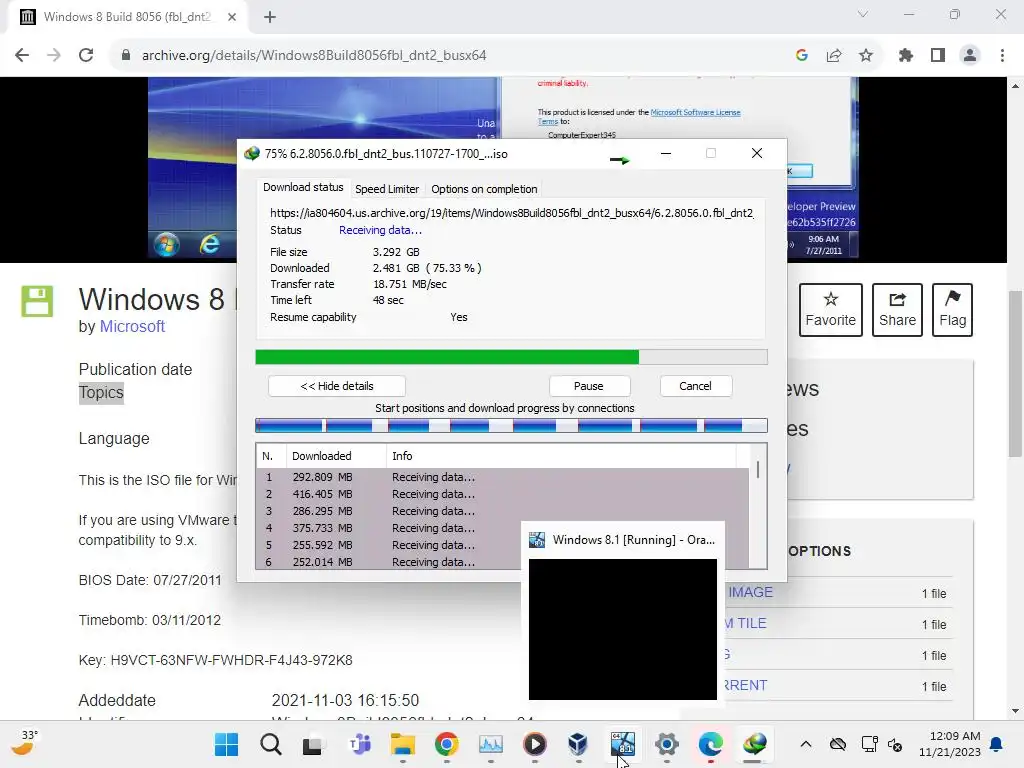
Task: Cancel the ISO download
Action: [x=696, y=386]
